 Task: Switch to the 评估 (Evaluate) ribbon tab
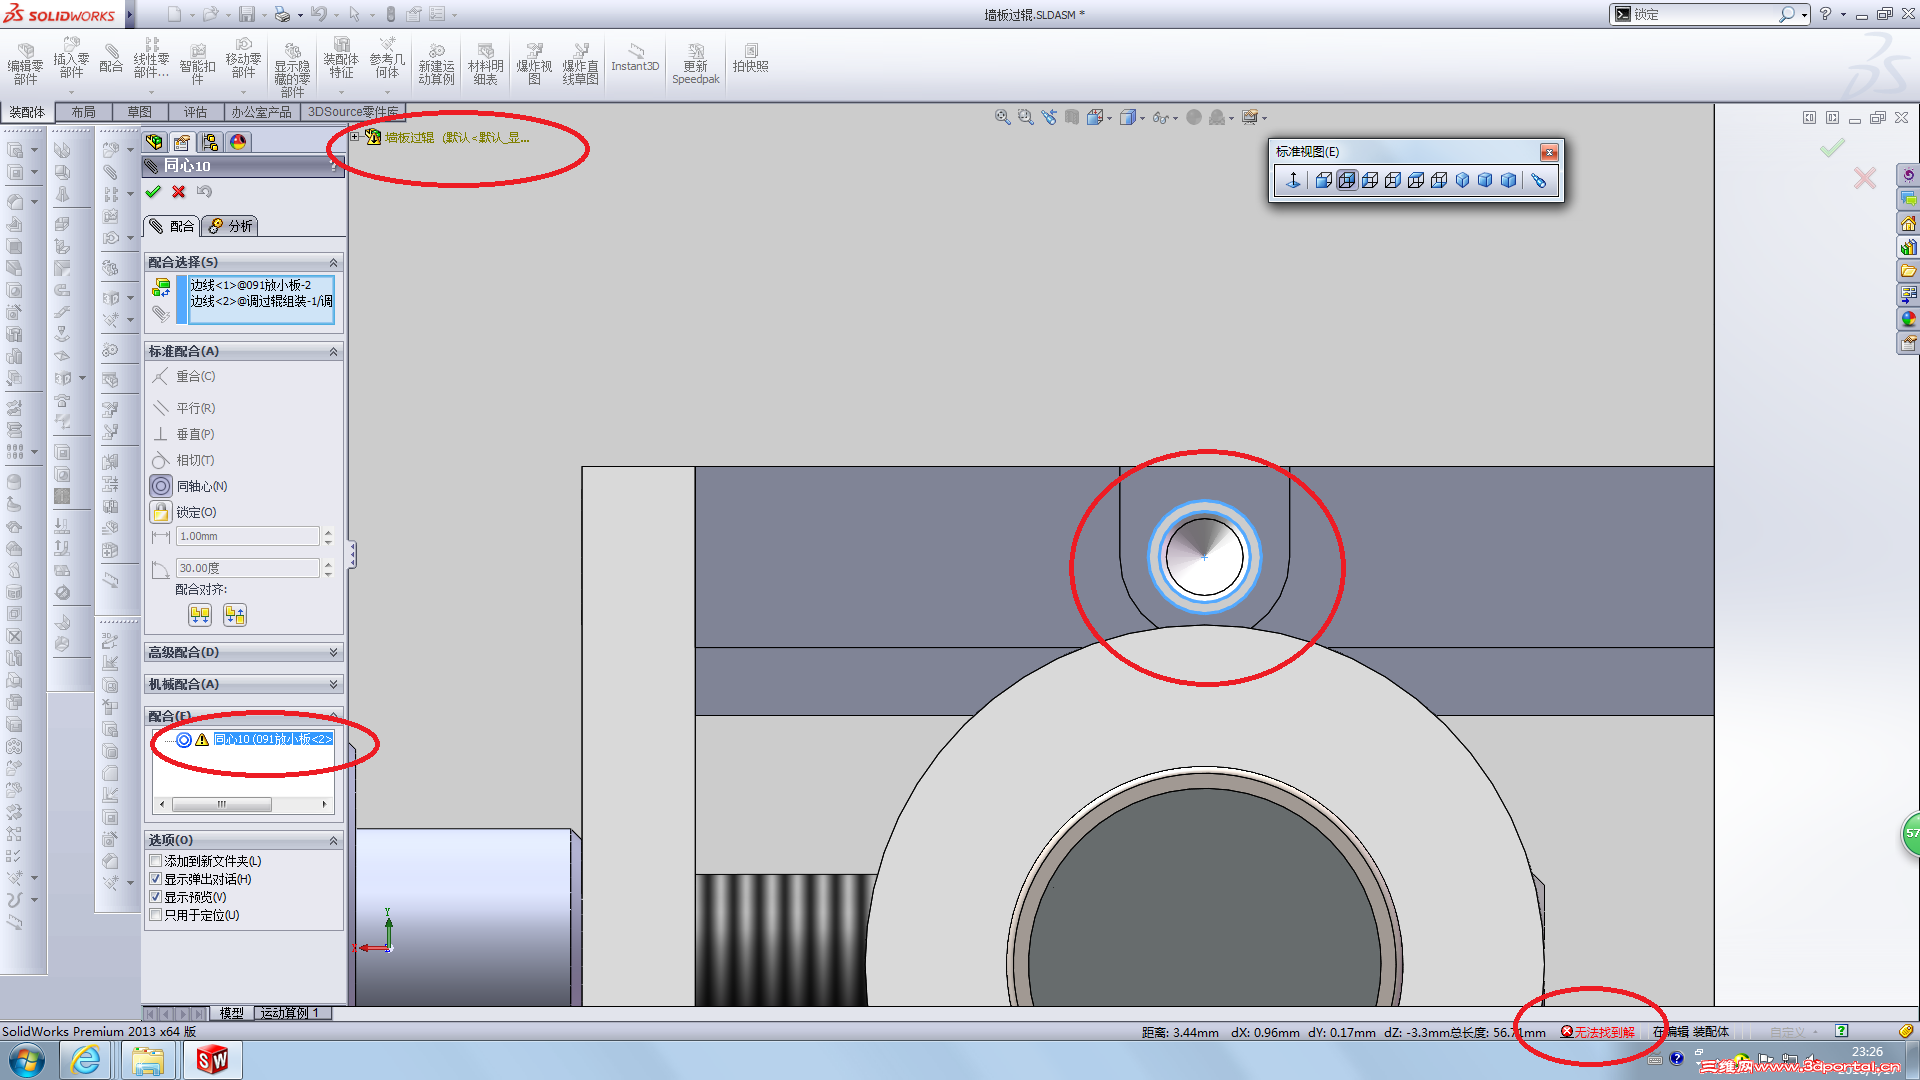click(195, 112)
